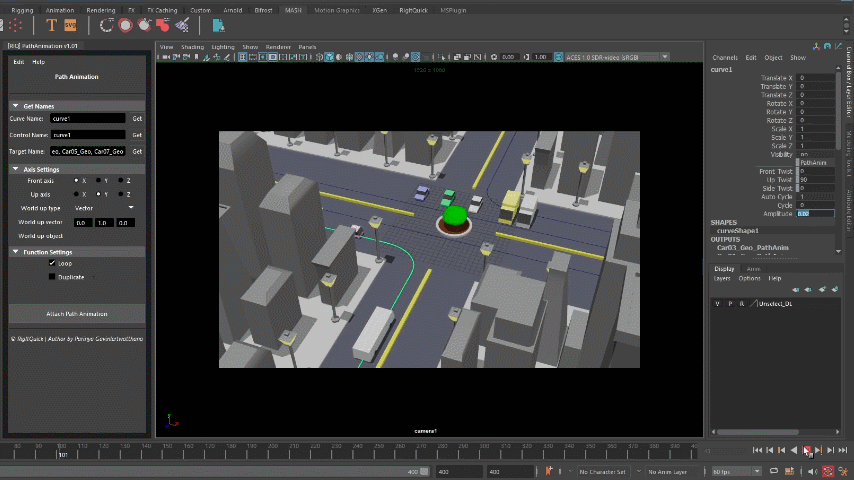The image size is (854, 480).
Task: Click the Curve Name input field
Action: point(88,118)
